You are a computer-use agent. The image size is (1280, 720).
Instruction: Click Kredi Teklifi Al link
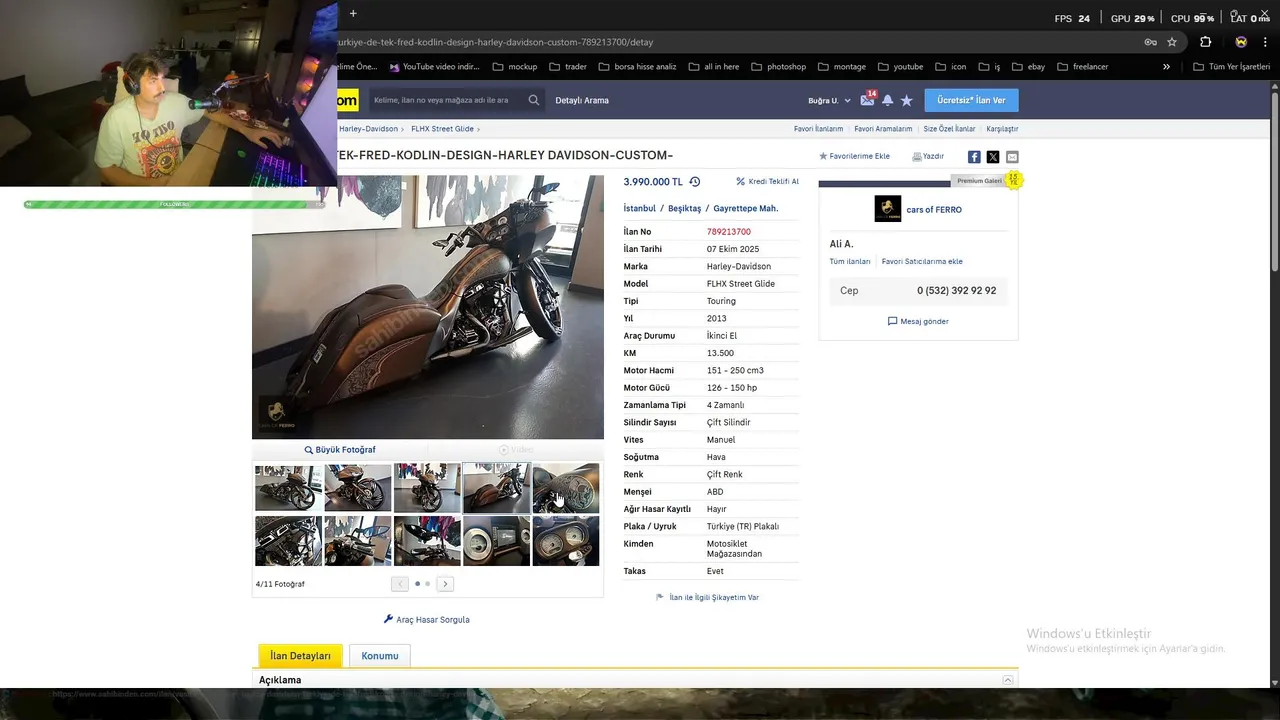pos(767,182)
